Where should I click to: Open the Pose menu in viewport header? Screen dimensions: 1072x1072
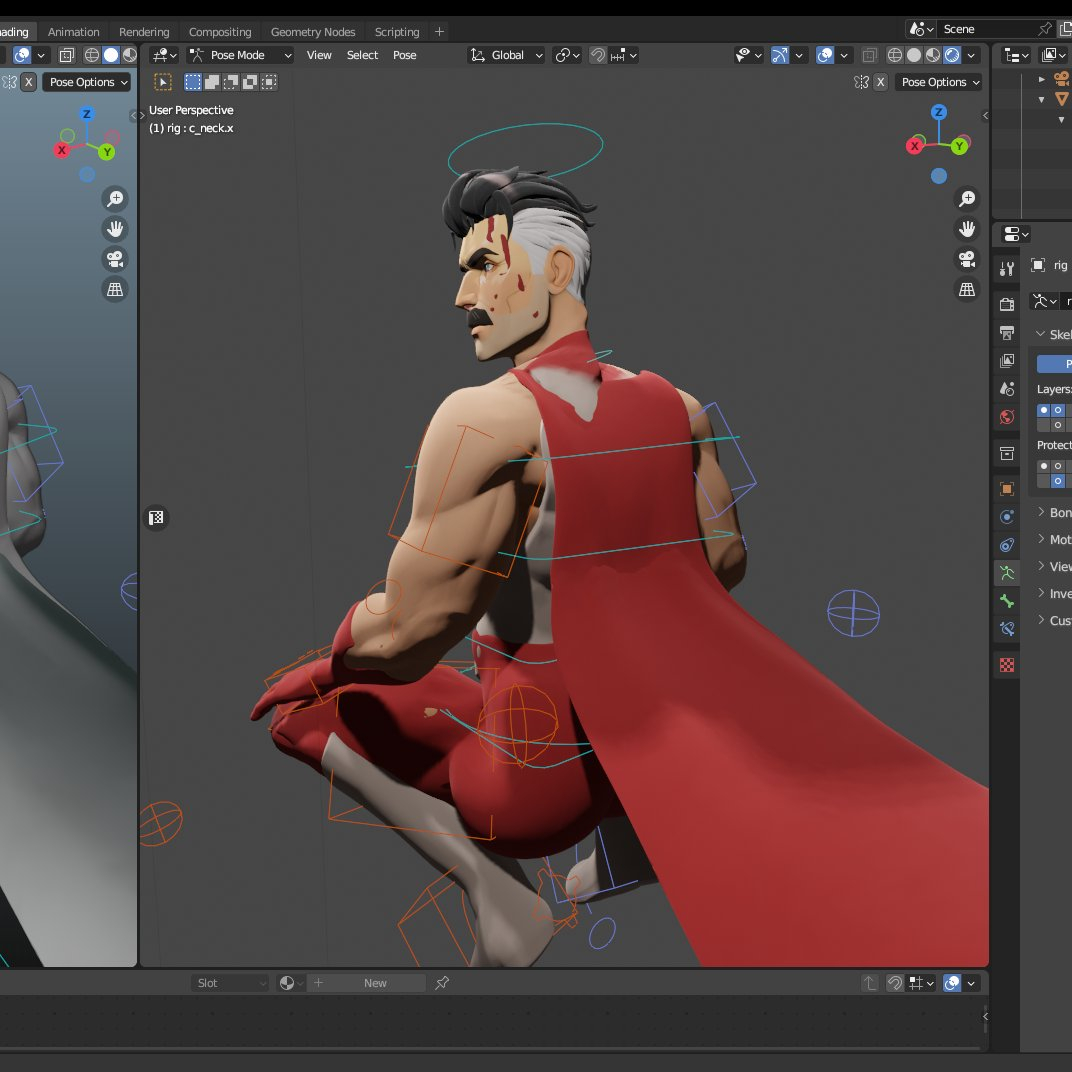pos(405,55)
